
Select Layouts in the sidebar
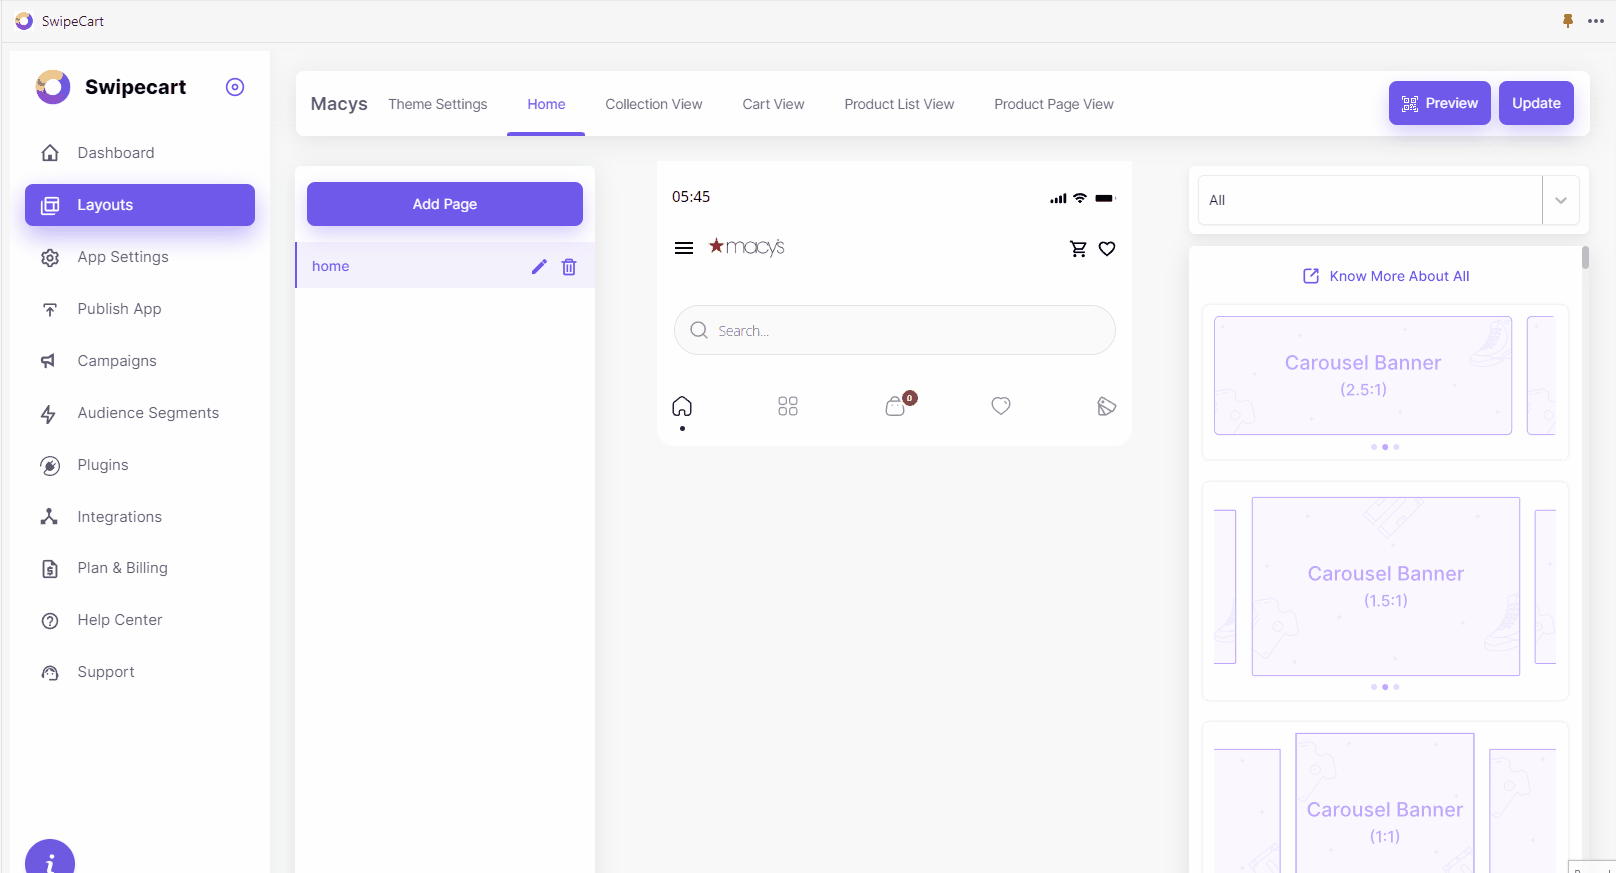pyautogui.click(x=140, y=205)
